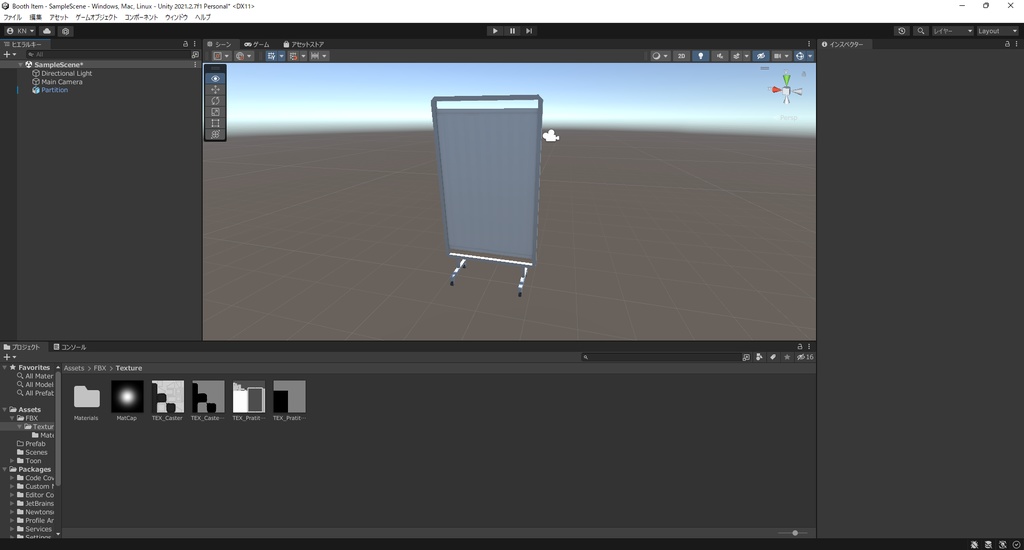
Task: Go to FBX in breadcrumb path
Action: [99, 368]
